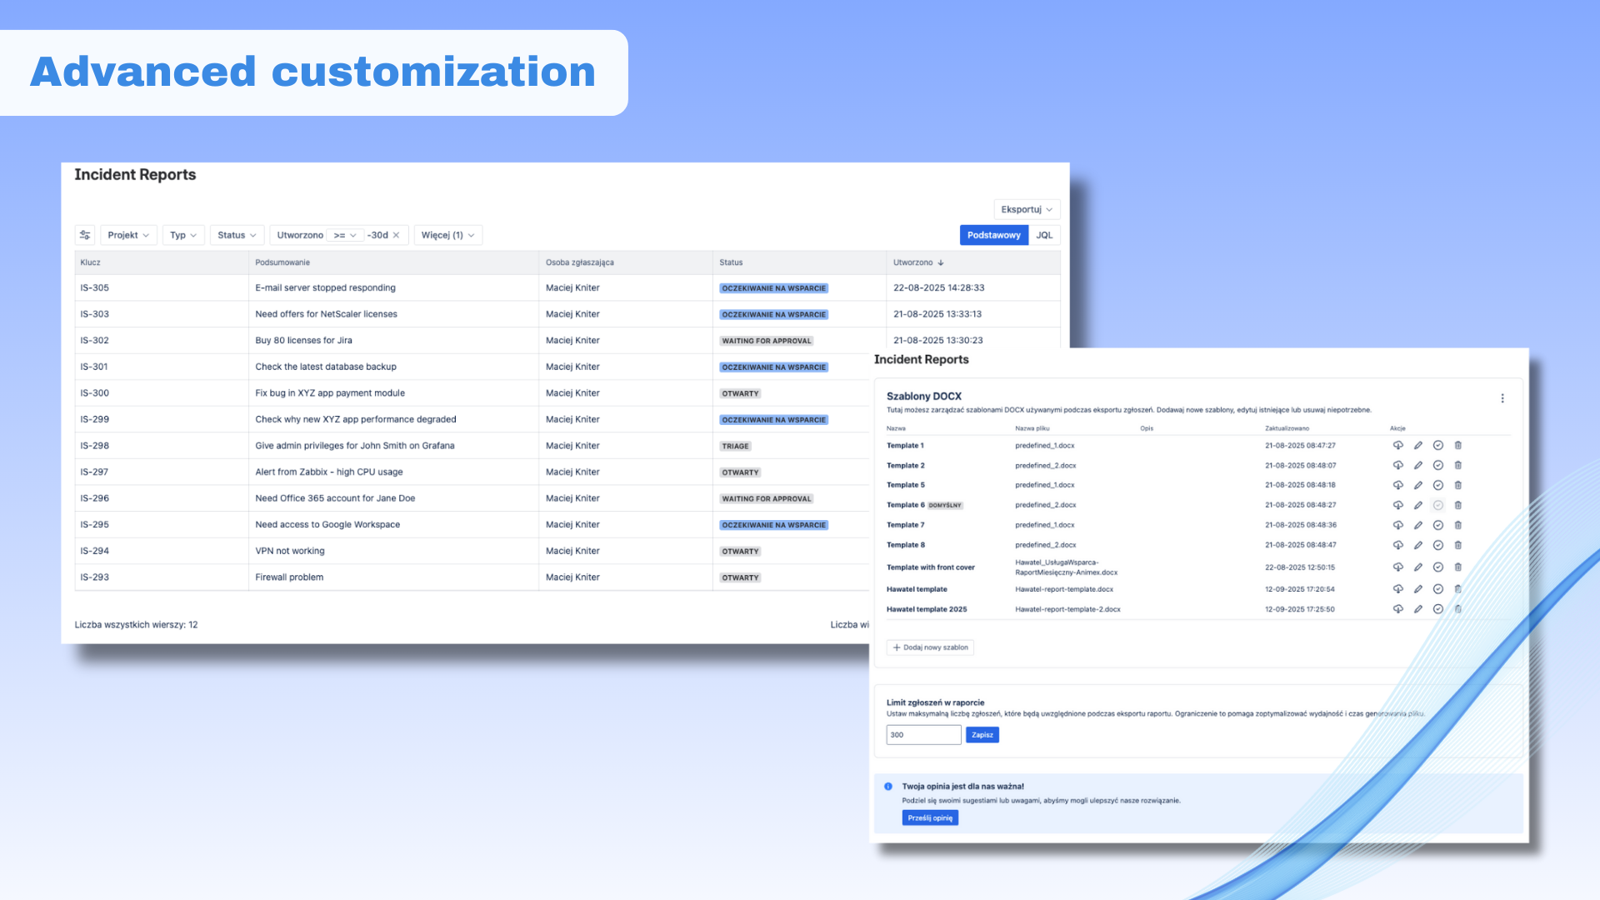Delete the Hawatel template 2025 entry
This screenshot has height=900, width=1600.
point(1458,609)
